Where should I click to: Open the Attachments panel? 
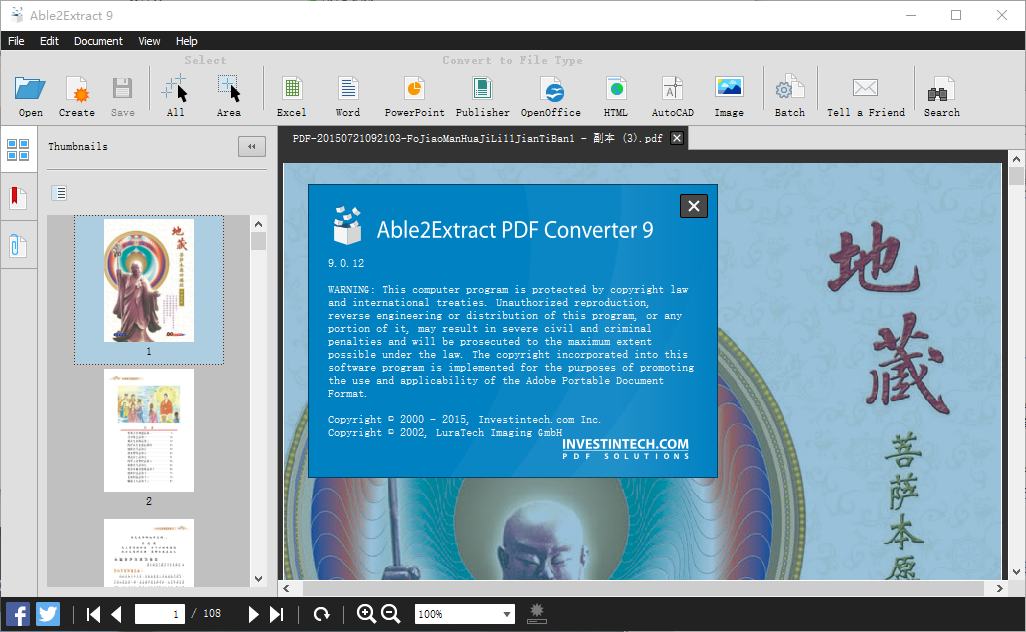click(18, 243)
